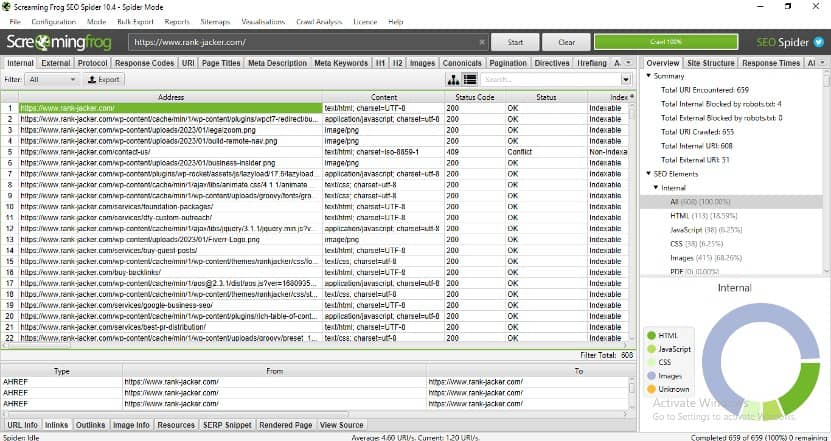Open the Help menu
Viewport: 831px width, 441px height.
pos(395,22)
